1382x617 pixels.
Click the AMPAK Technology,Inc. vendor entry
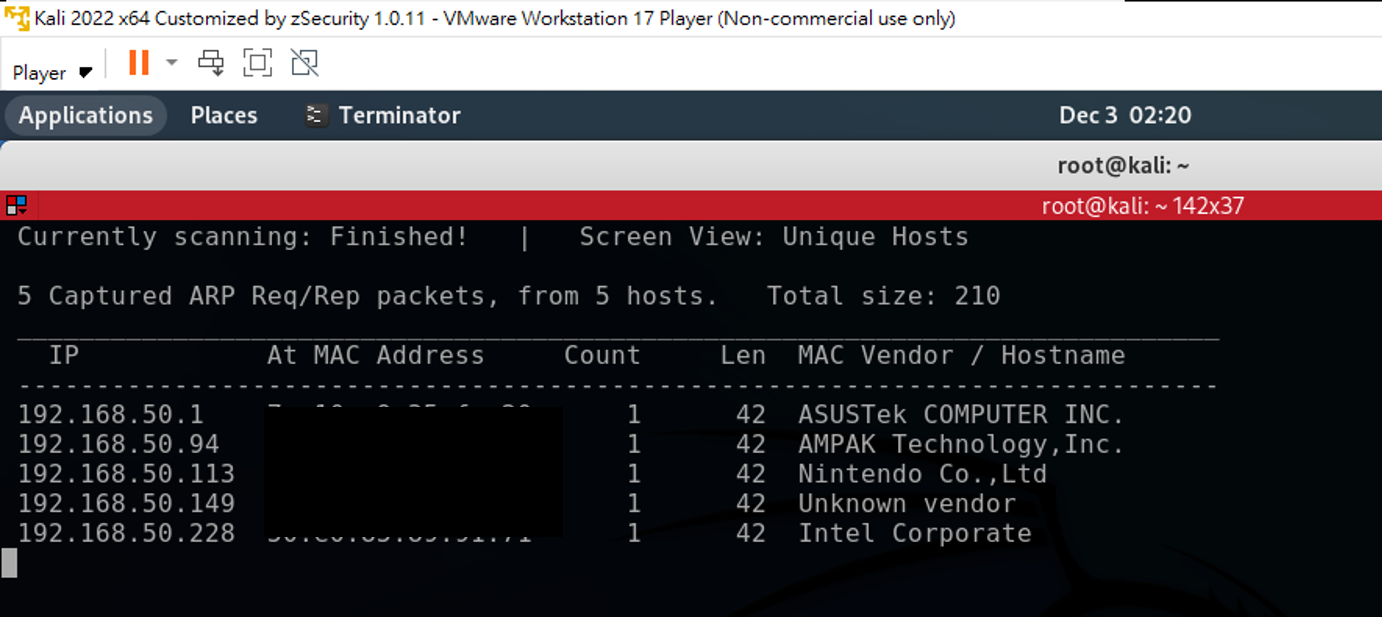click(x=960, y=444)
